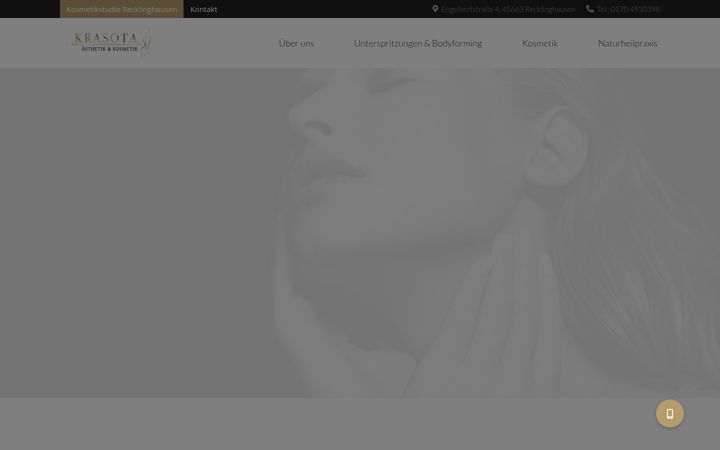Screen dimensions: 720x450
Task: Open the Über uns menu
Action: point(296,43)
